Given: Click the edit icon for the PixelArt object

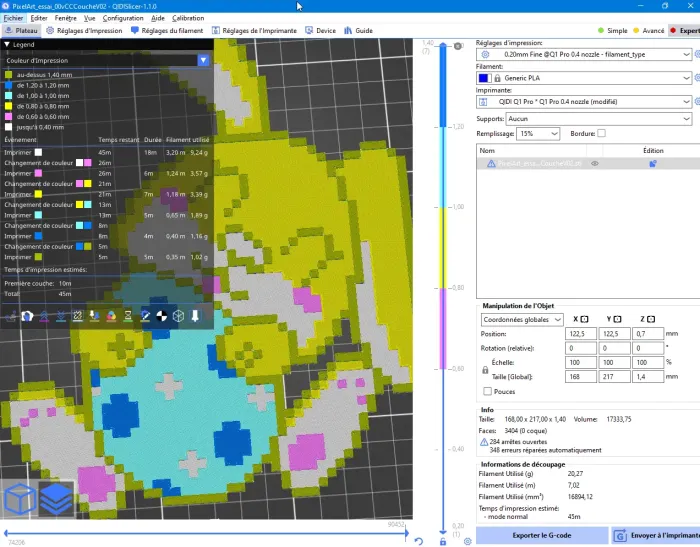Looking at the screenshot, I should tap(653, 163).
